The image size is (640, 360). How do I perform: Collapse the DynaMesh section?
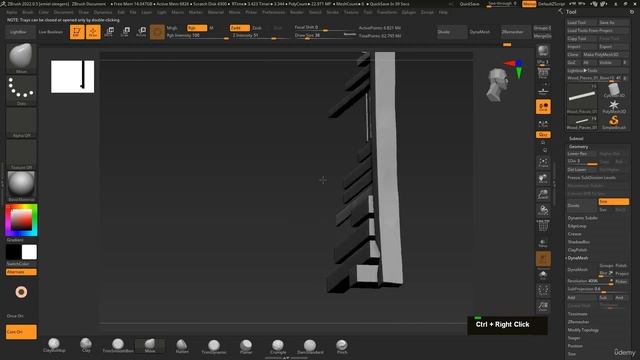[x=578, y=258]
